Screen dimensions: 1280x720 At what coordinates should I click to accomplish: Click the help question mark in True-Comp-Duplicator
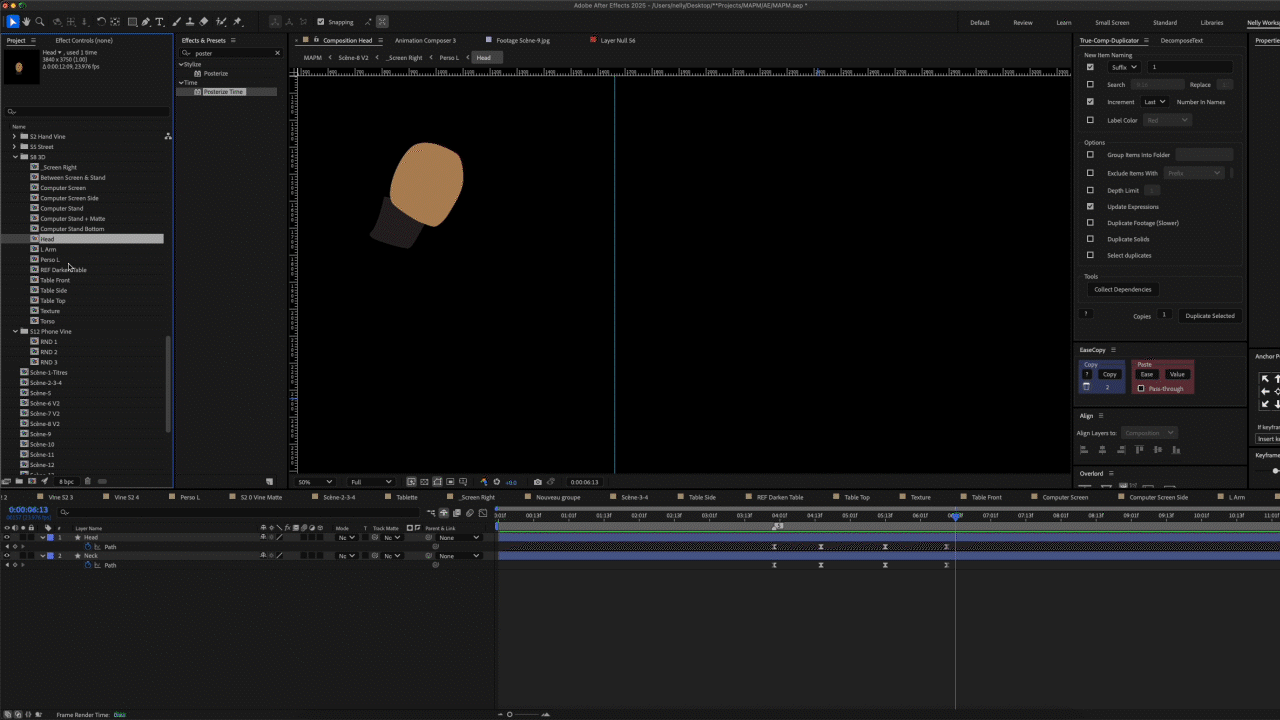pyautogui.click(x=1086, y=314)
